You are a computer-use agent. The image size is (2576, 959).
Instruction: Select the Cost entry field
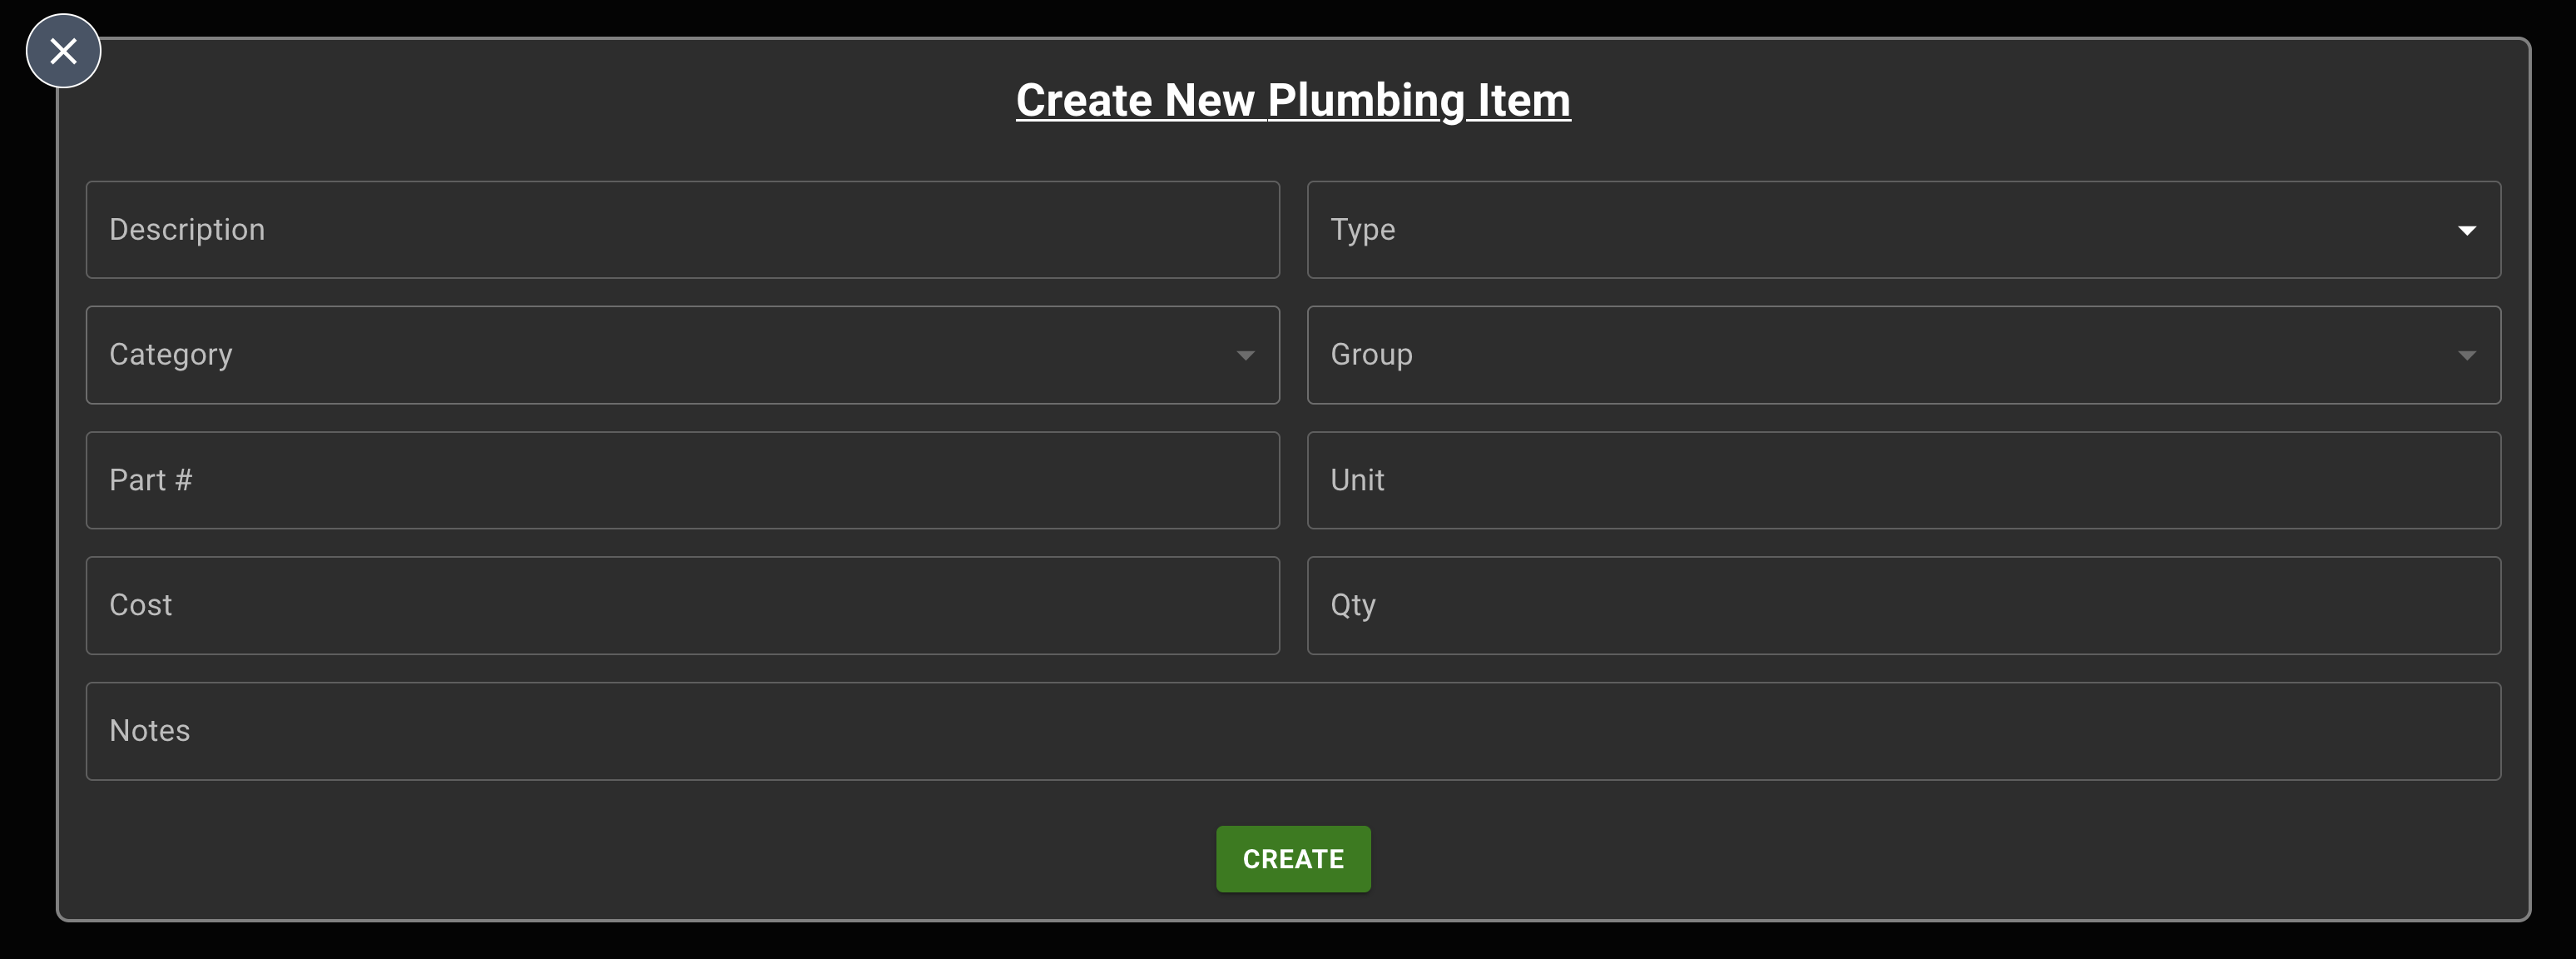tap(683, 605)
